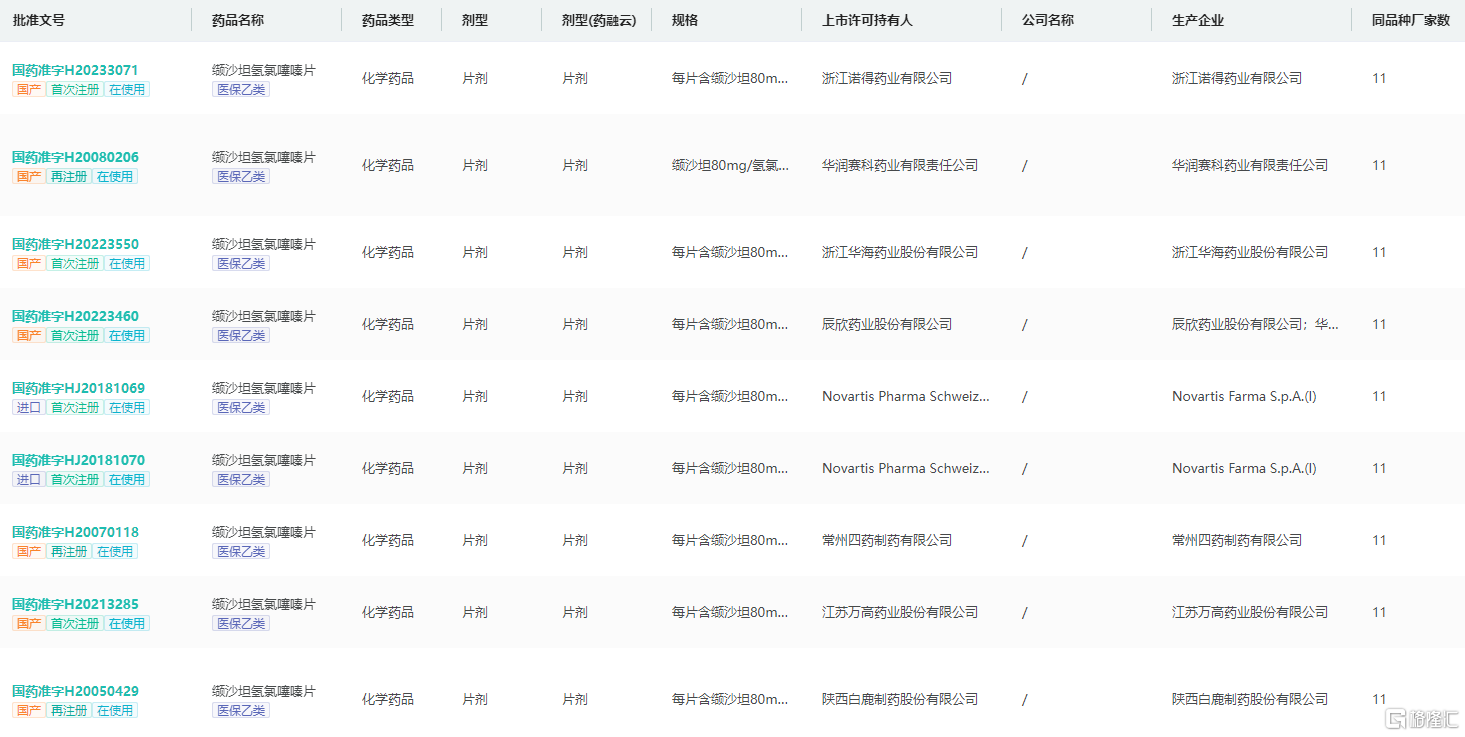Click the 公司名称 column header
The width and height of the screenshot is (1465, 737).
1048,20
